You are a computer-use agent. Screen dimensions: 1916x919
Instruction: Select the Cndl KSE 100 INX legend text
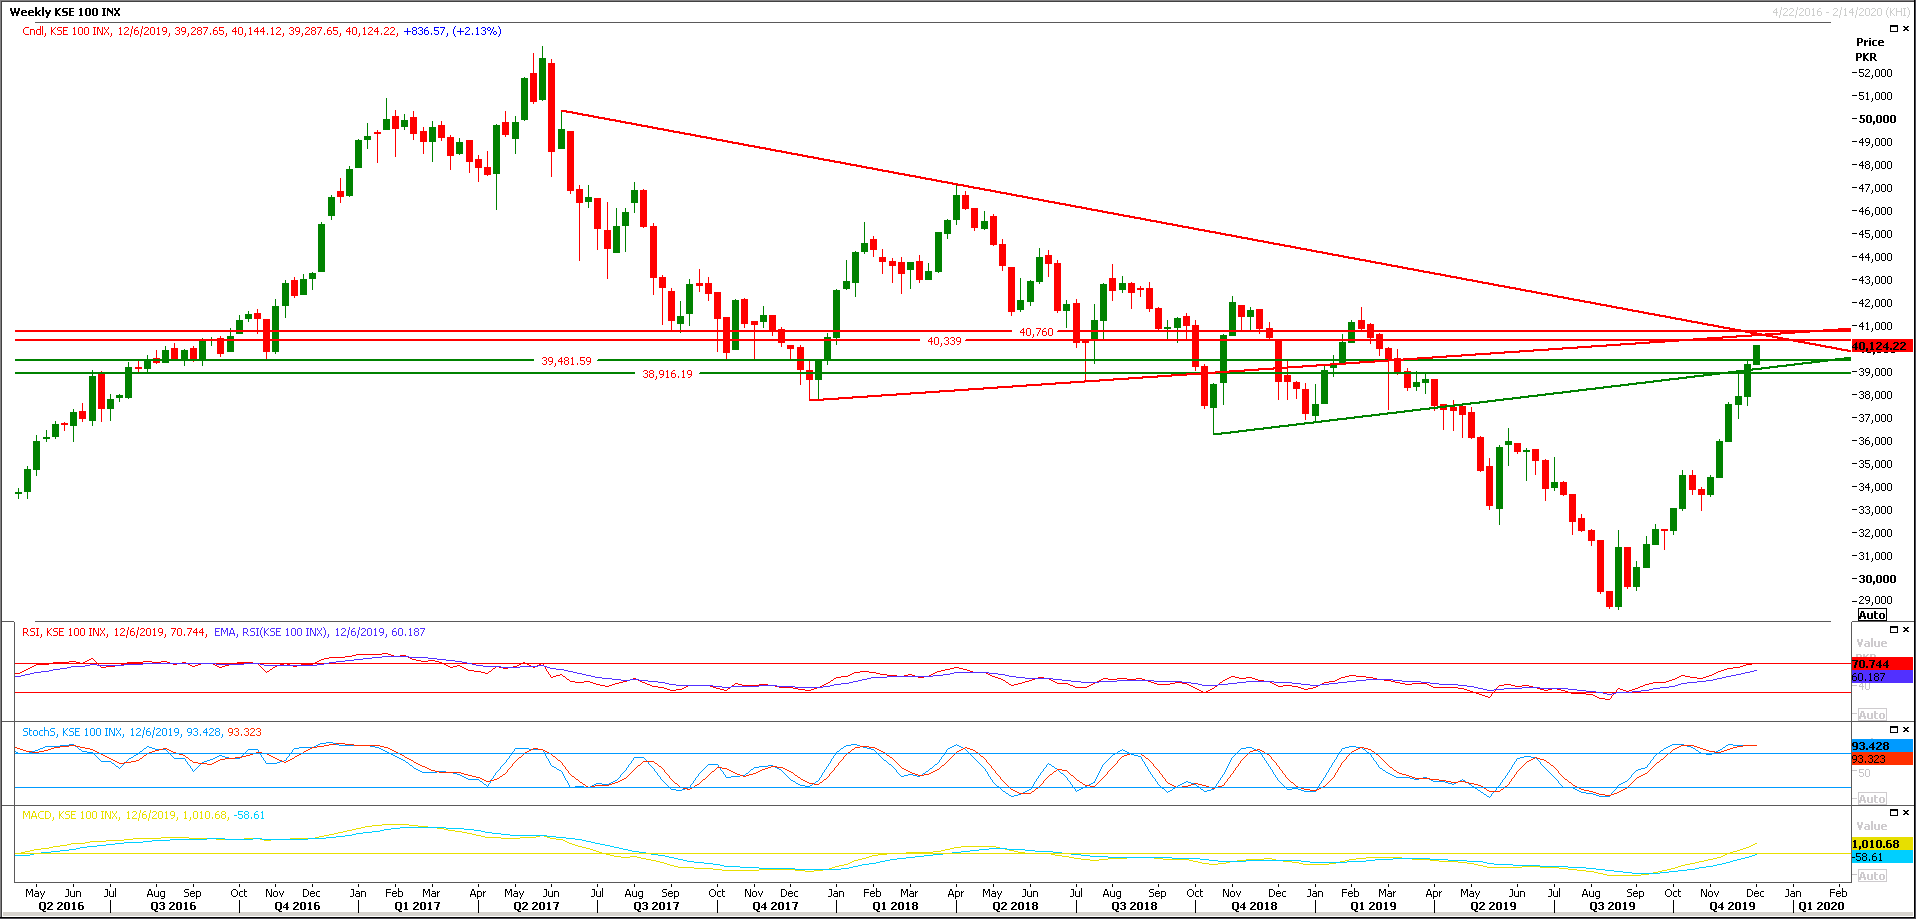point(66,31)
